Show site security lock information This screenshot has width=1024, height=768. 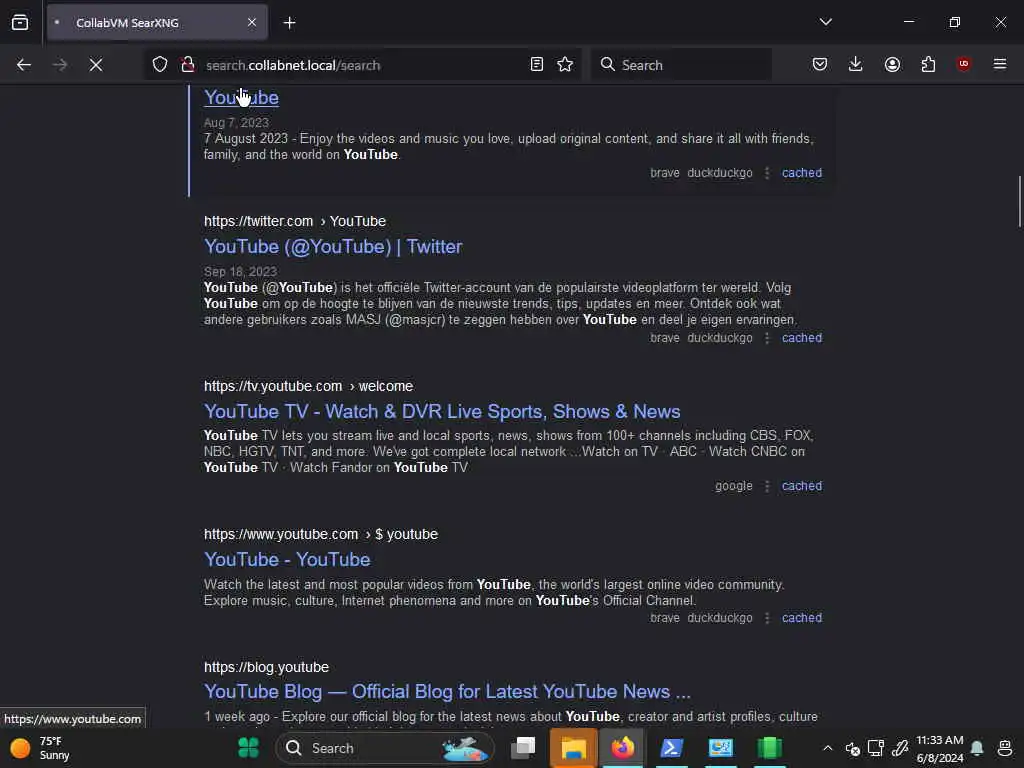click(188, 65)
